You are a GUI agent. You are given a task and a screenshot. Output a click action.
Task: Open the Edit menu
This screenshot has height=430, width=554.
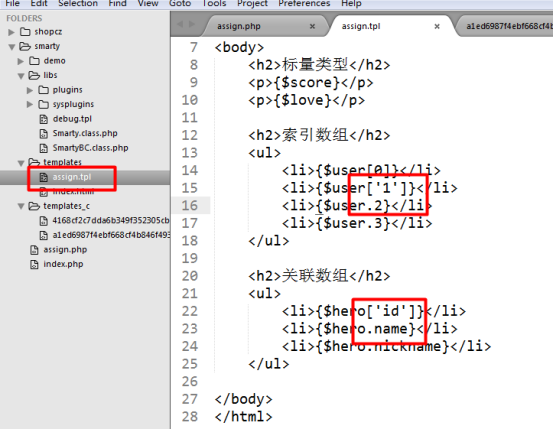click(39, 3)
